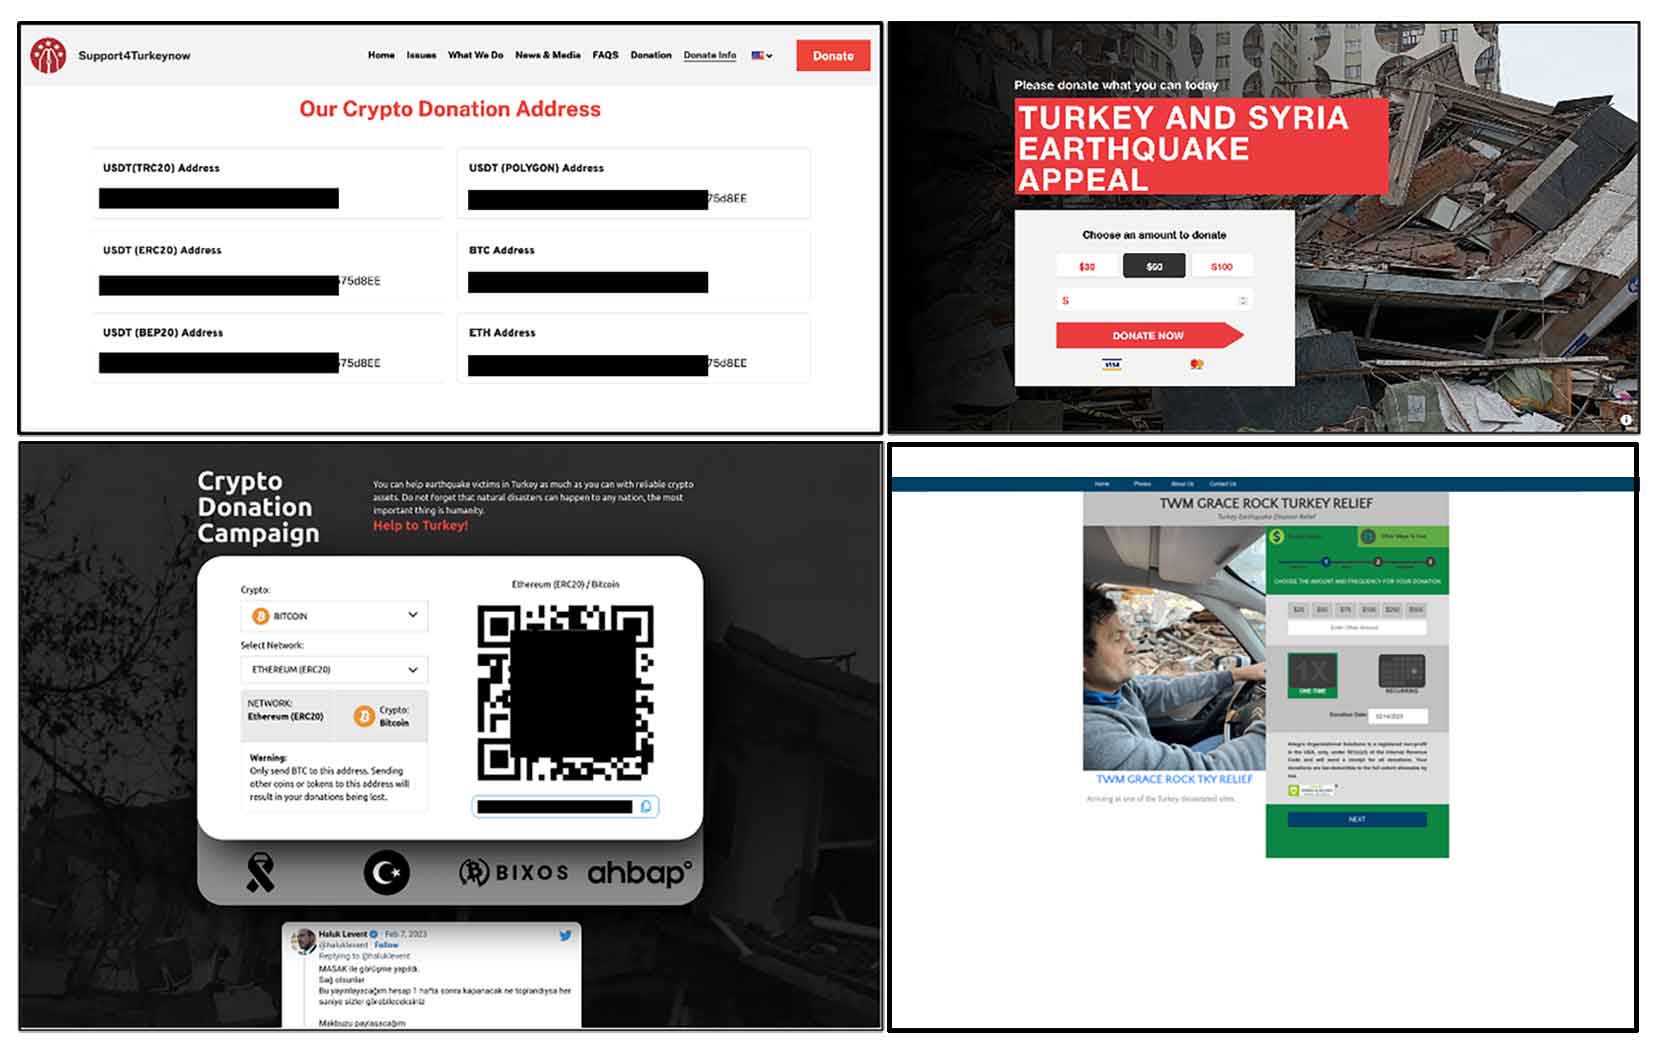1660x1050 pixels.
Task: Click the info icon on the rubble photo
Action: 1626,420
